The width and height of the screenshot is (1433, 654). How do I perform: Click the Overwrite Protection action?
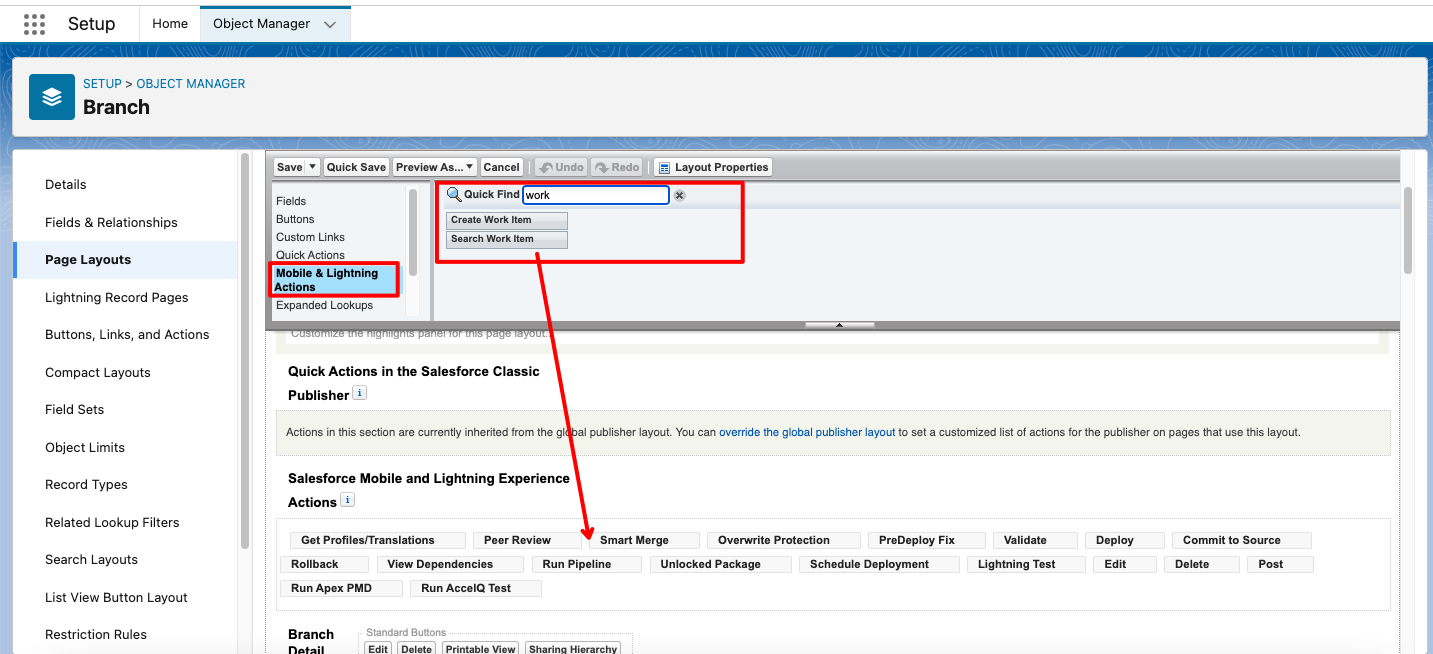point(783,540)
